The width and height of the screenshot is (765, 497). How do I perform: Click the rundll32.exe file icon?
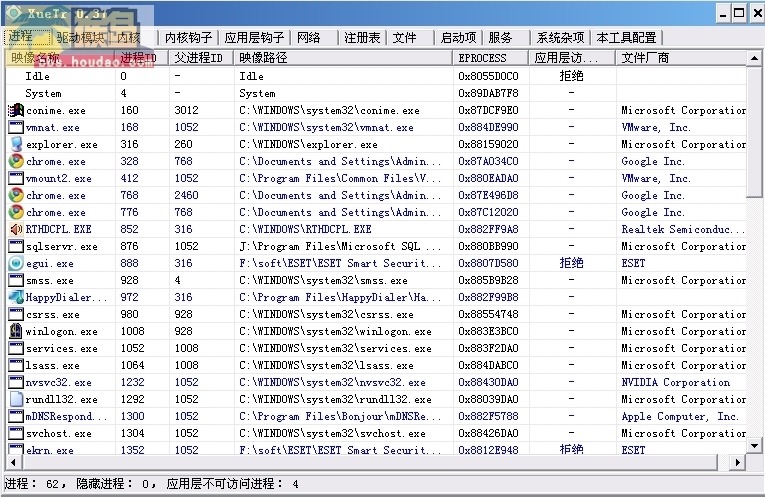(x=16, y=399)
